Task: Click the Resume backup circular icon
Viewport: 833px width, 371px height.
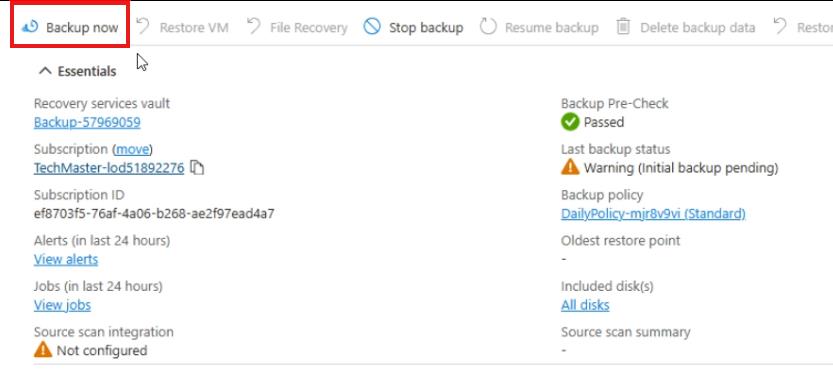Action: tap(488, 27)
